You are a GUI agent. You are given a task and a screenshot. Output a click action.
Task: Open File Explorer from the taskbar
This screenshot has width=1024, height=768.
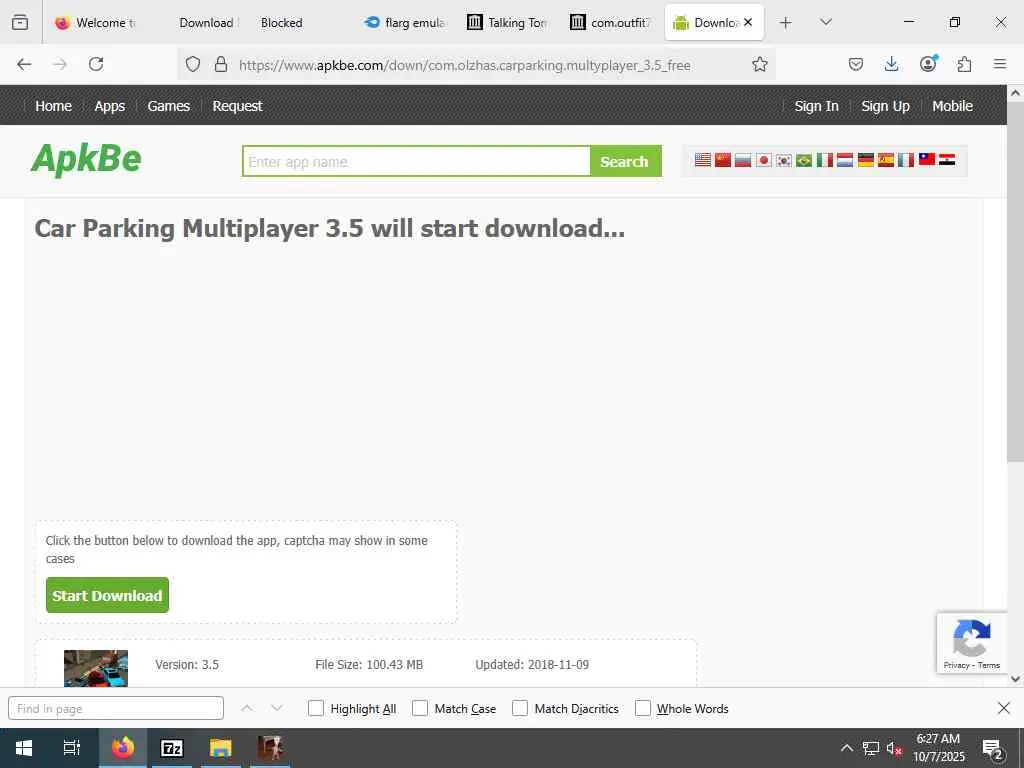point(221,748)
